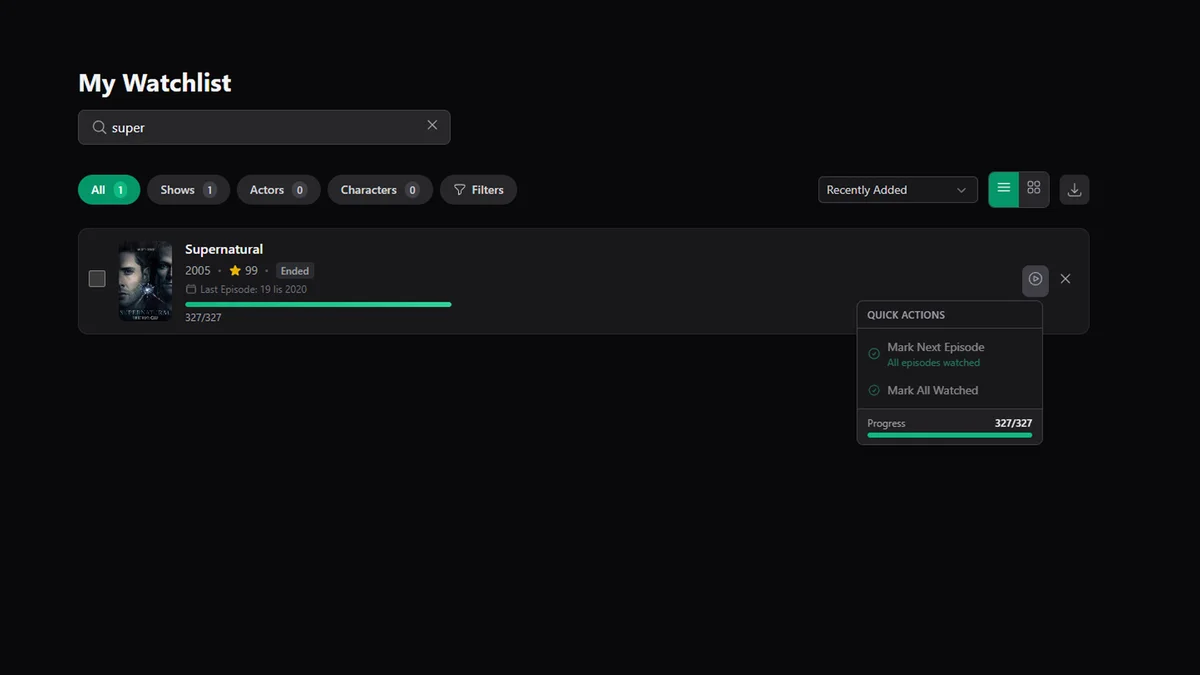This screenshot has height=675, width=1200.
Task: Switch to list view layout
Action: pos(1003,189)
